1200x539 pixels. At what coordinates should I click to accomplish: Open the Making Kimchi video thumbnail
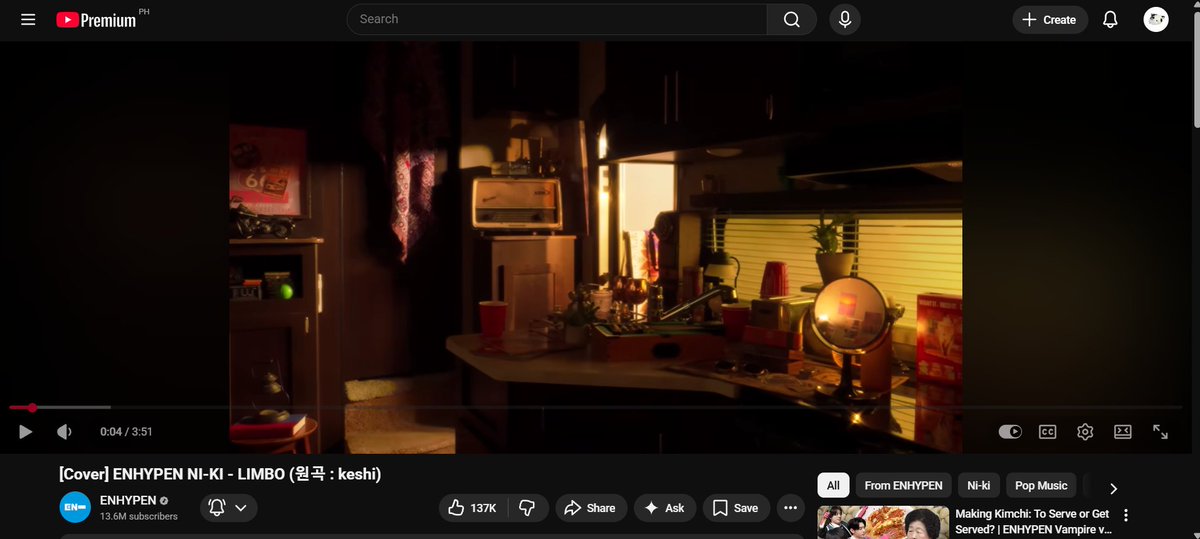pos(883,522)
